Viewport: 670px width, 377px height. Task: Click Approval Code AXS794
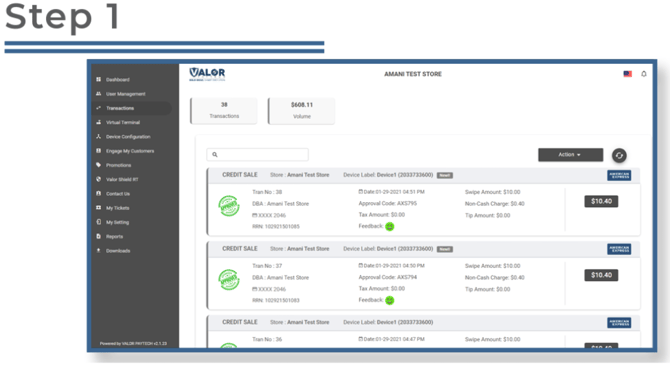(388, 277)
